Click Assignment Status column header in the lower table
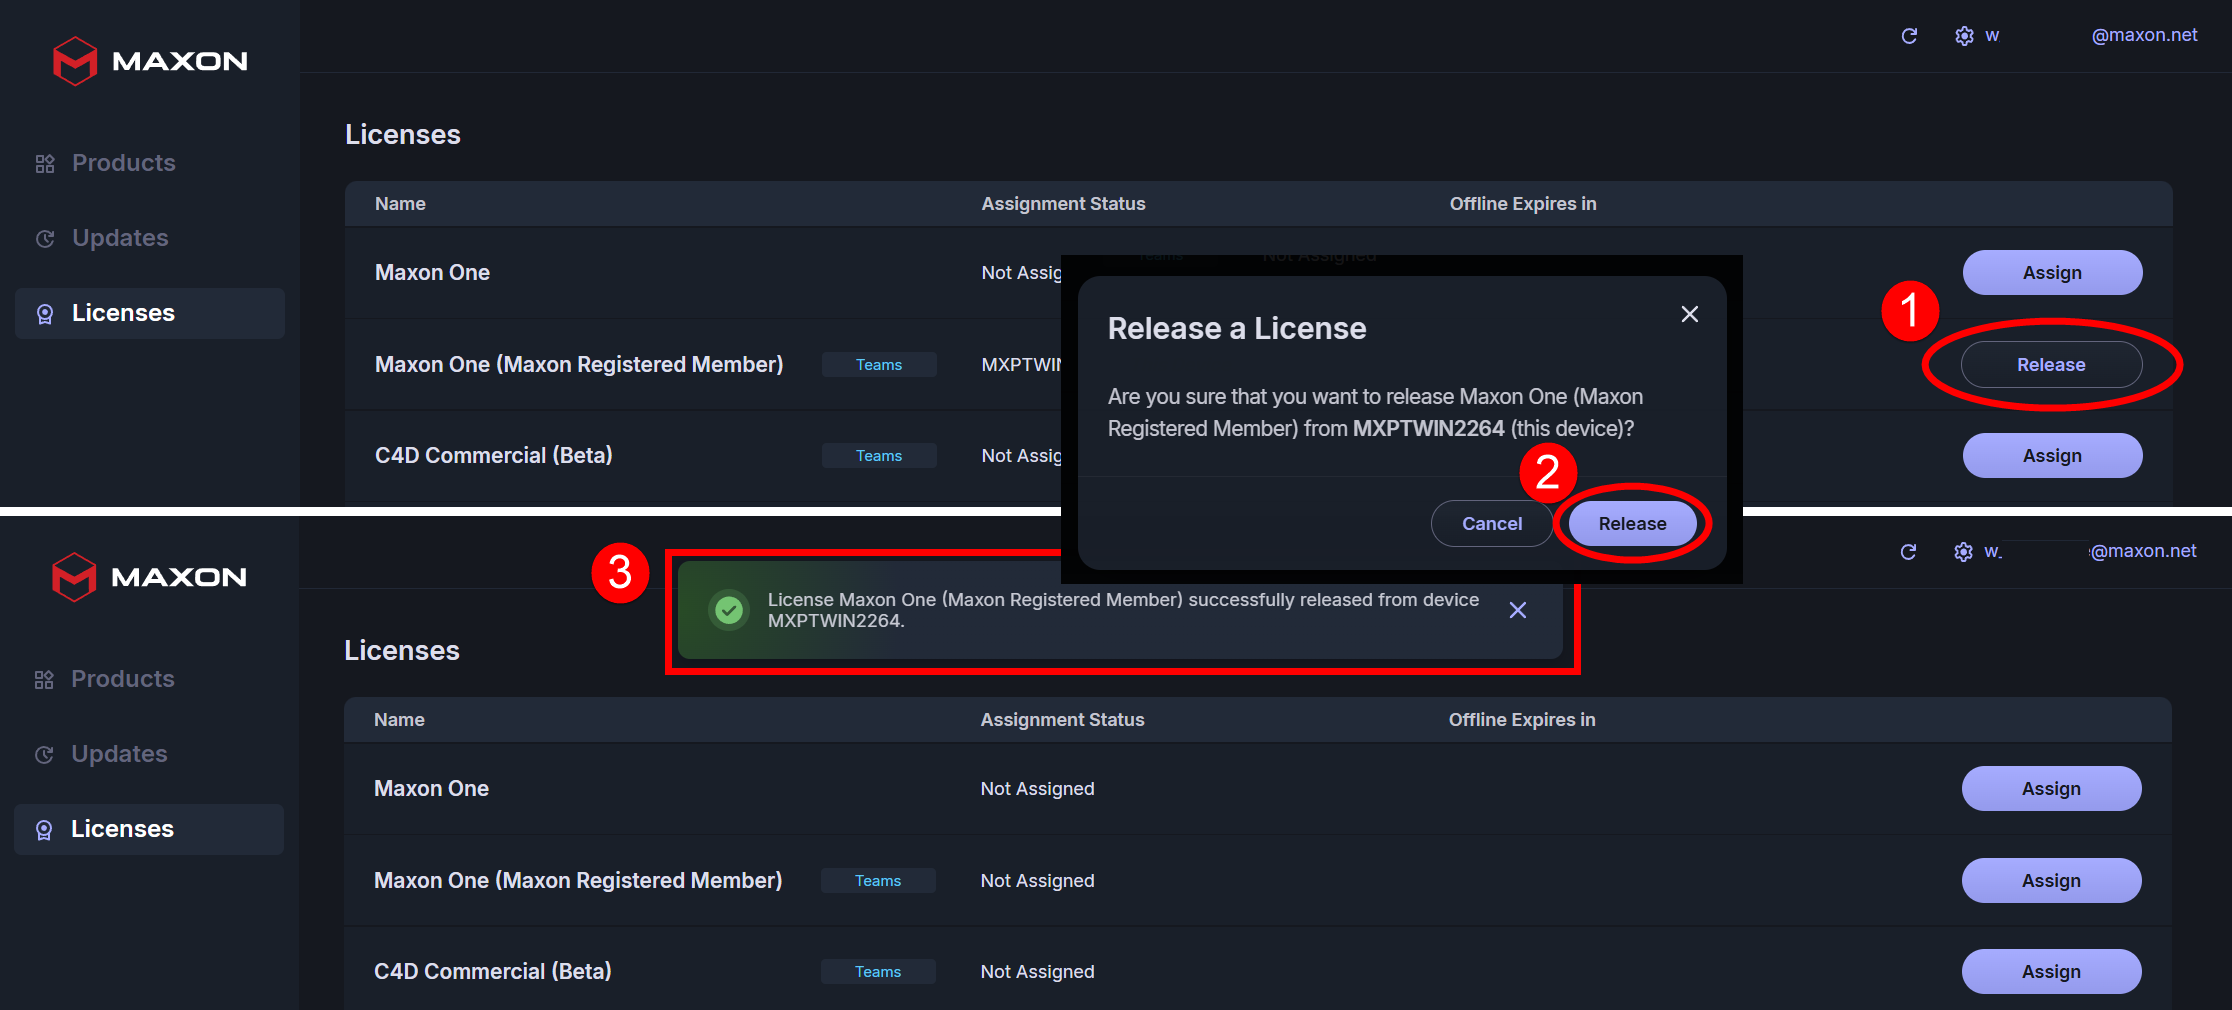Screen dimensions: 2232x1010 [1062, 720]
